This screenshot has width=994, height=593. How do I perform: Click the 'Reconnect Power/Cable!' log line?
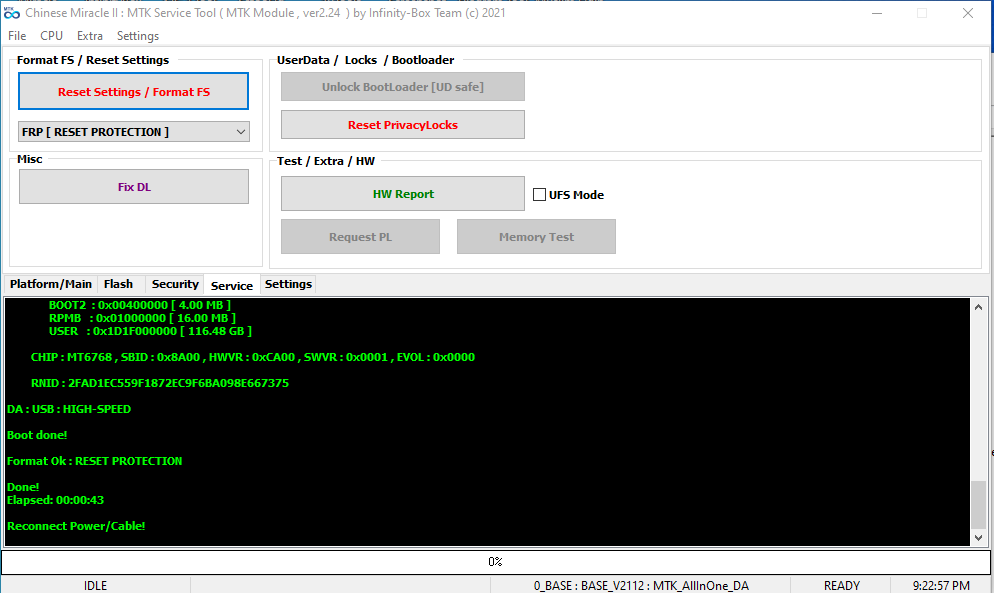pyautogui.click(x=76, y=526)
